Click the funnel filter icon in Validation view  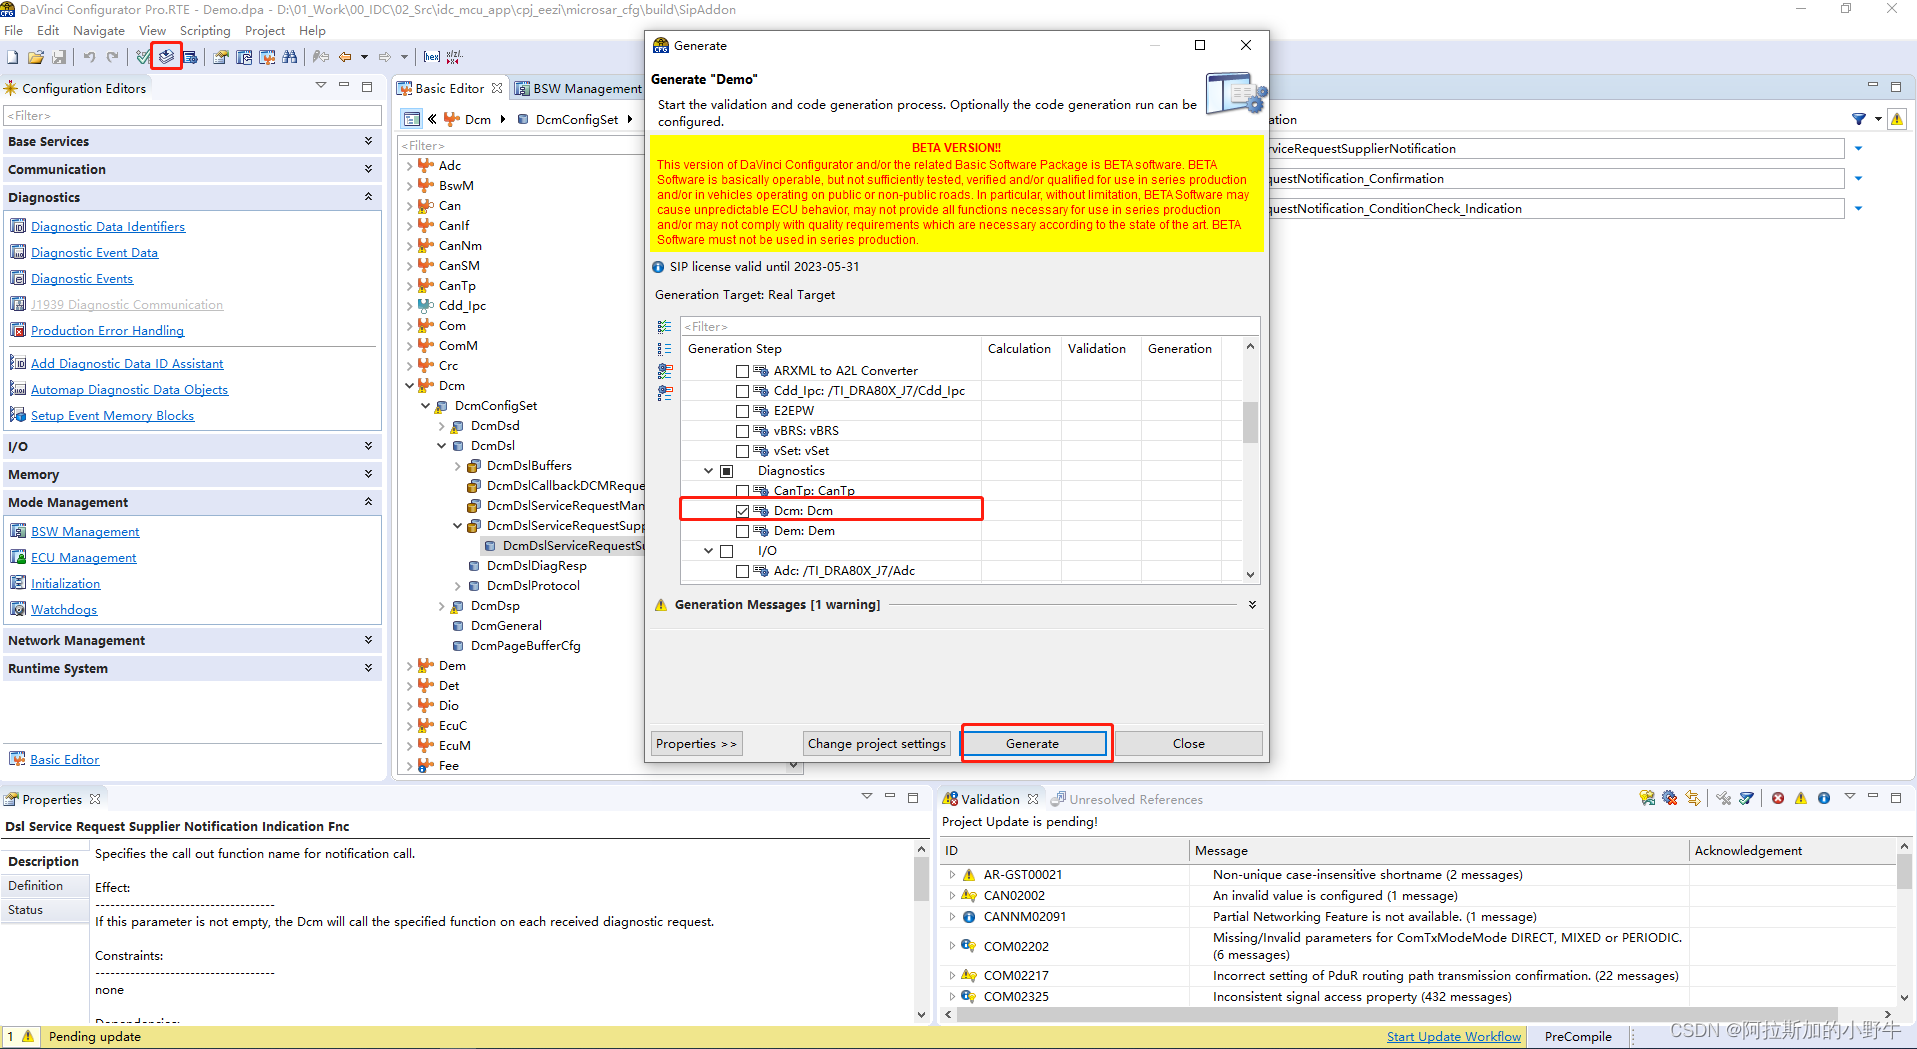pos(1746,798)
